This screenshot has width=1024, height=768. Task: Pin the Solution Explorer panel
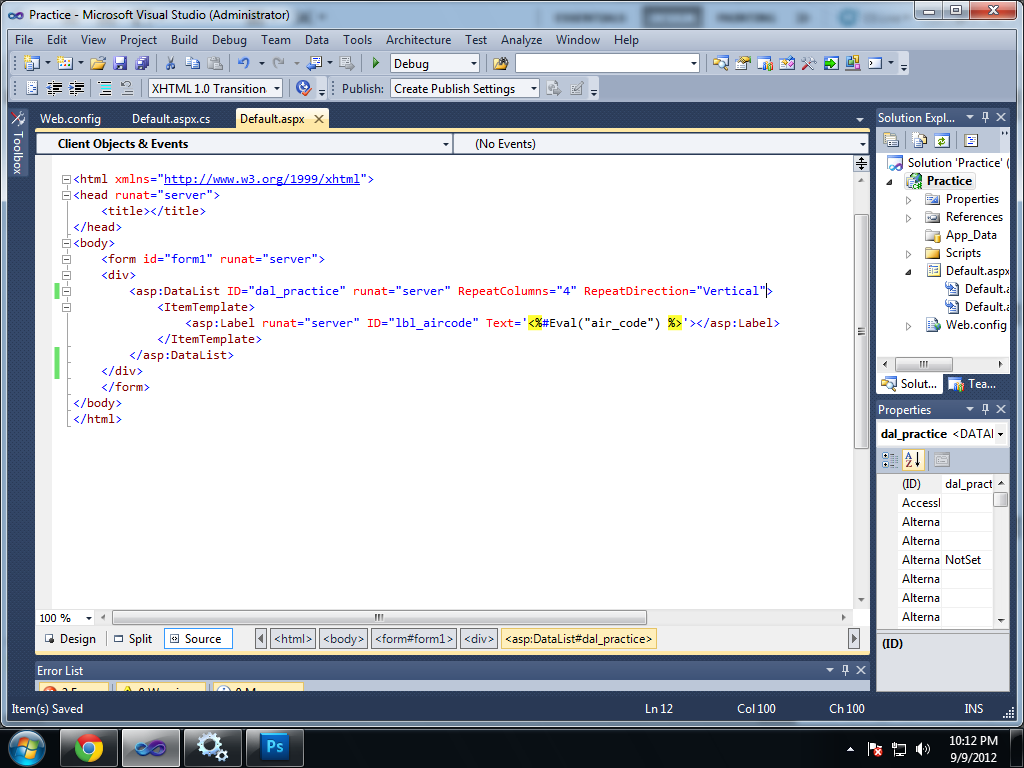(x=985, y=118)
